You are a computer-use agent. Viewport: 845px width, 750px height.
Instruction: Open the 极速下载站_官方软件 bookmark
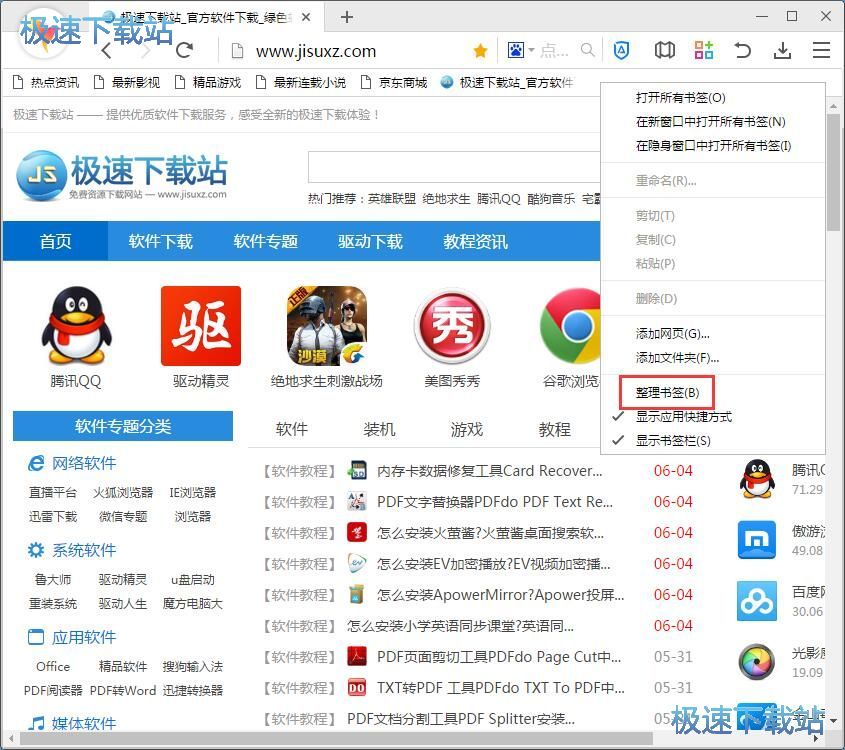(507, 82)
